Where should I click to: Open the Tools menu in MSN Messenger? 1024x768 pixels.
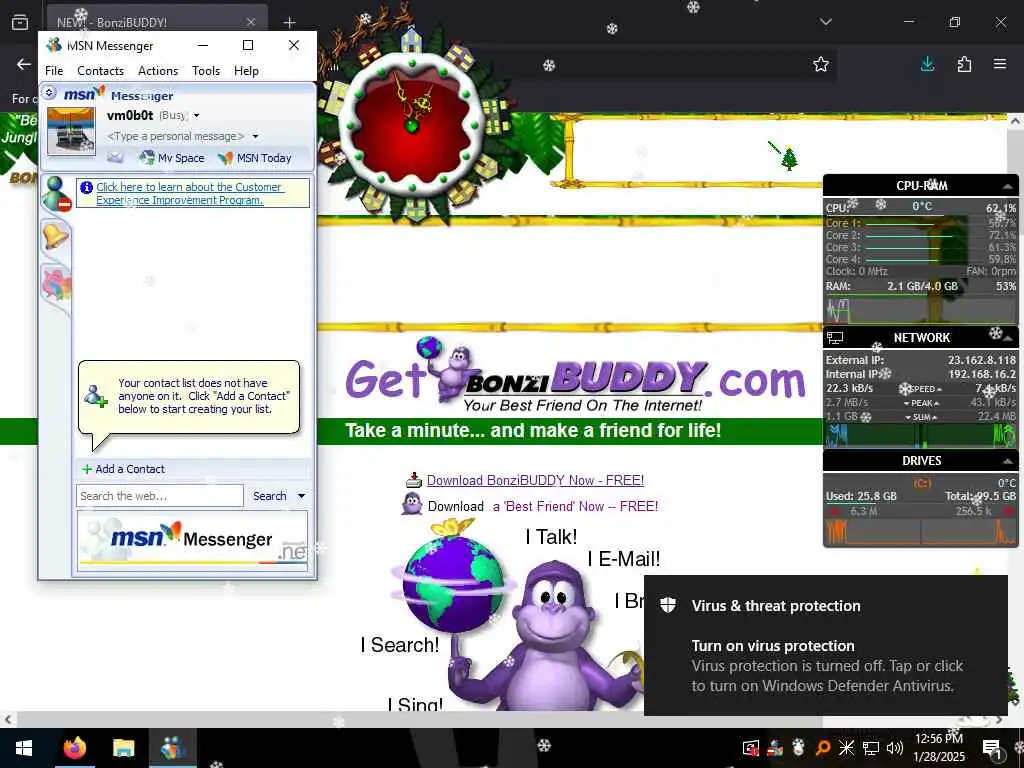tap(206, 71)
